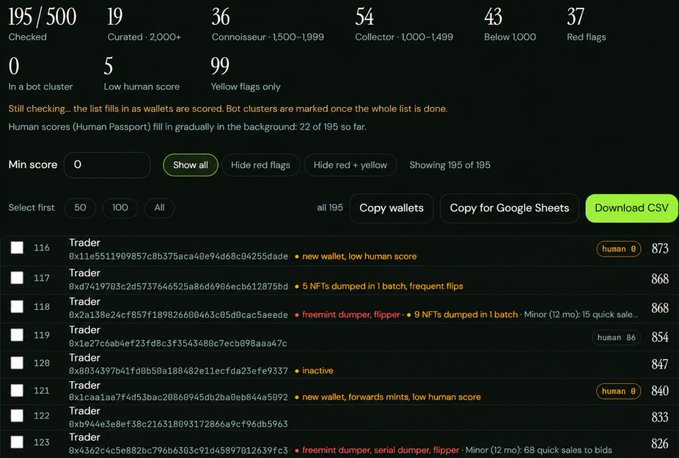679x458 pixels.
Task: Choose the Hide red + yellow filter
Action: tap(350, 165)
